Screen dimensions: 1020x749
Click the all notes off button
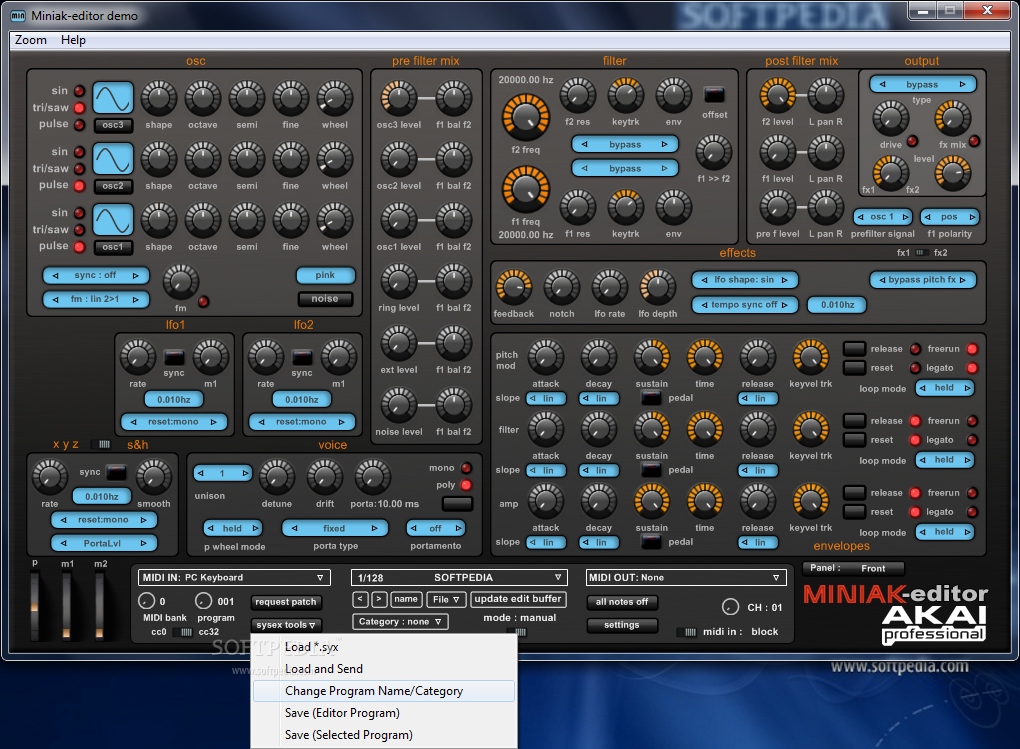pyautogui.click(x=622, y=603)
